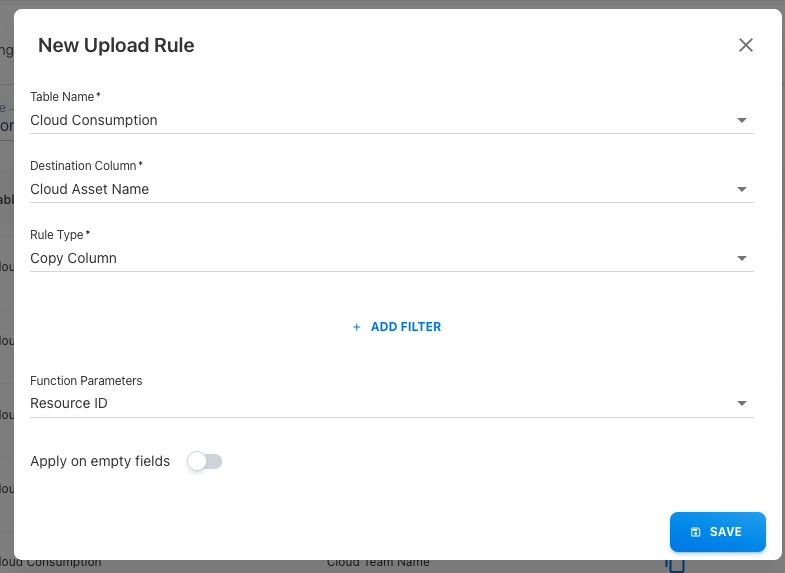Add a new filter with ADD FILTER
Screen dimensions: 785x573
click(x=405, y=327)
